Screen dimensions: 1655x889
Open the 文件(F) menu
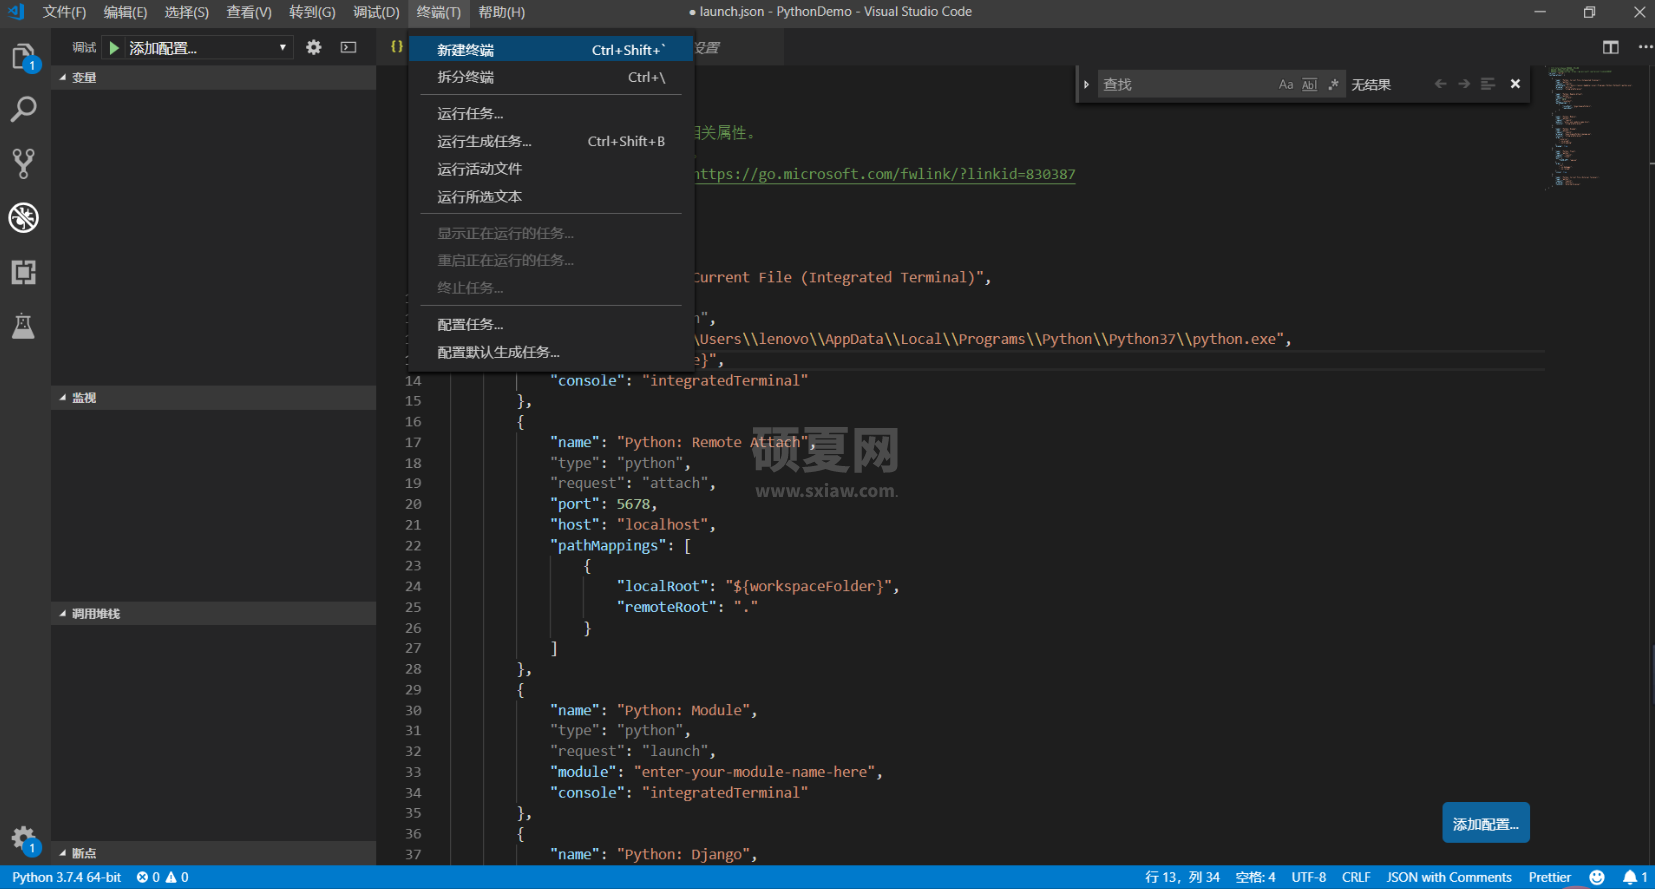(x=64, y=12)
